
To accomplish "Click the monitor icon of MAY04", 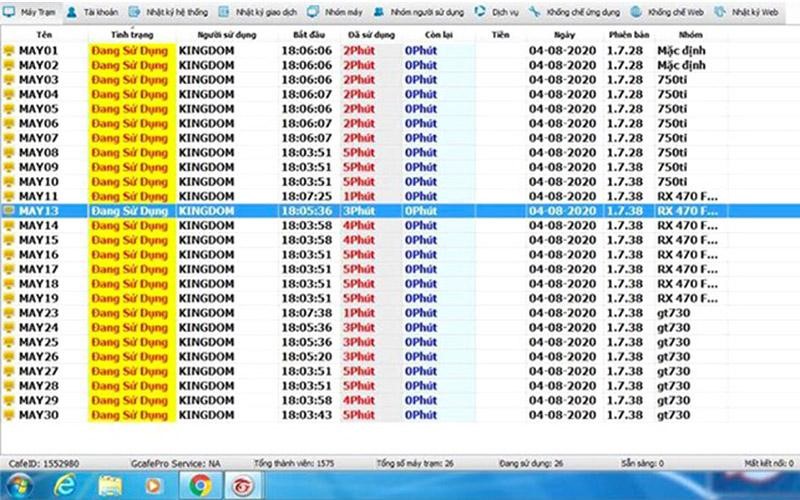I will click(x=9, y=94).
